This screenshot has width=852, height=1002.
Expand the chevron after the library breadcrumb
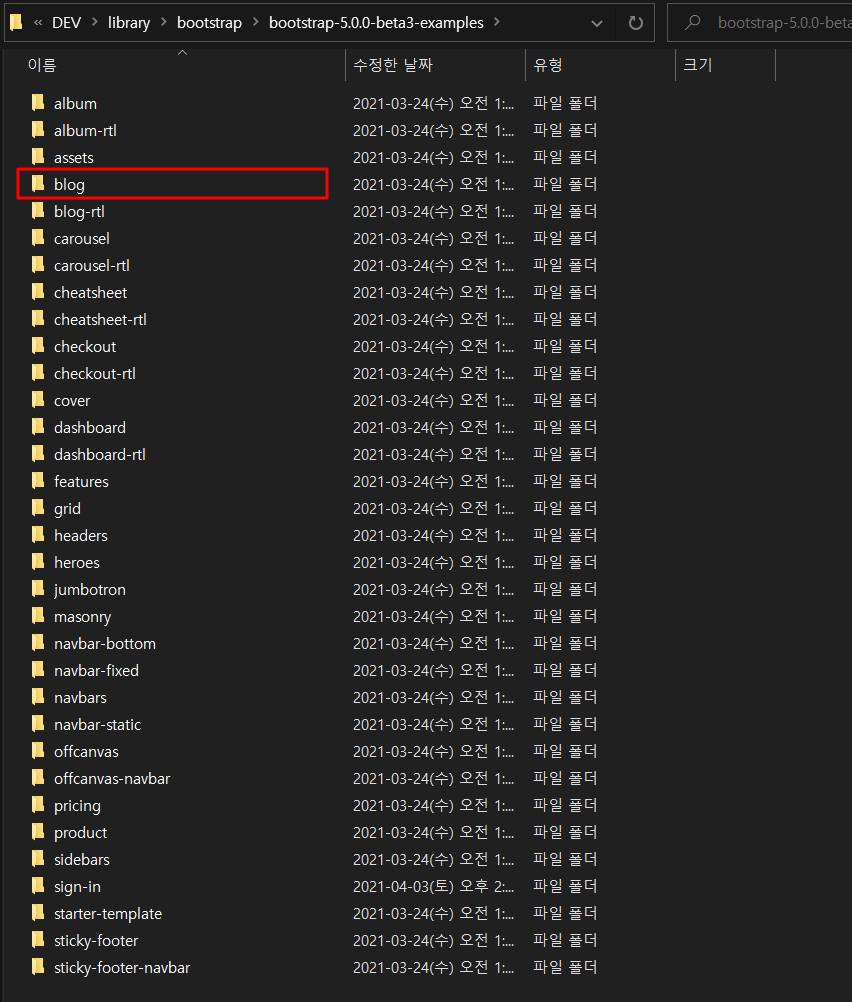click(x=162, y=22)
